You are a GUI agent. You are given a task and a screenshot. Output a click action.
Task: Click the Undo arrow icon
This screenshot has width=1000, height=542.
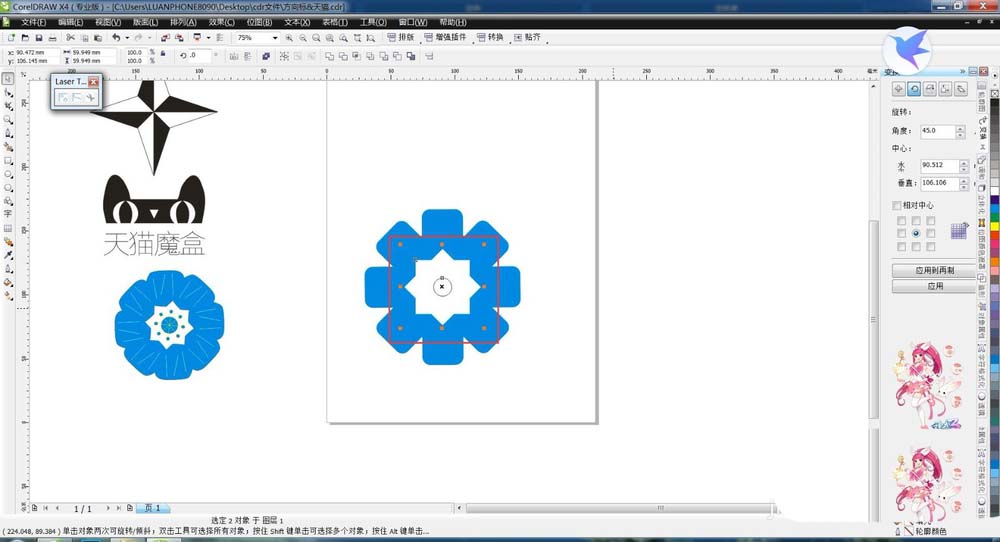point(115,38)
